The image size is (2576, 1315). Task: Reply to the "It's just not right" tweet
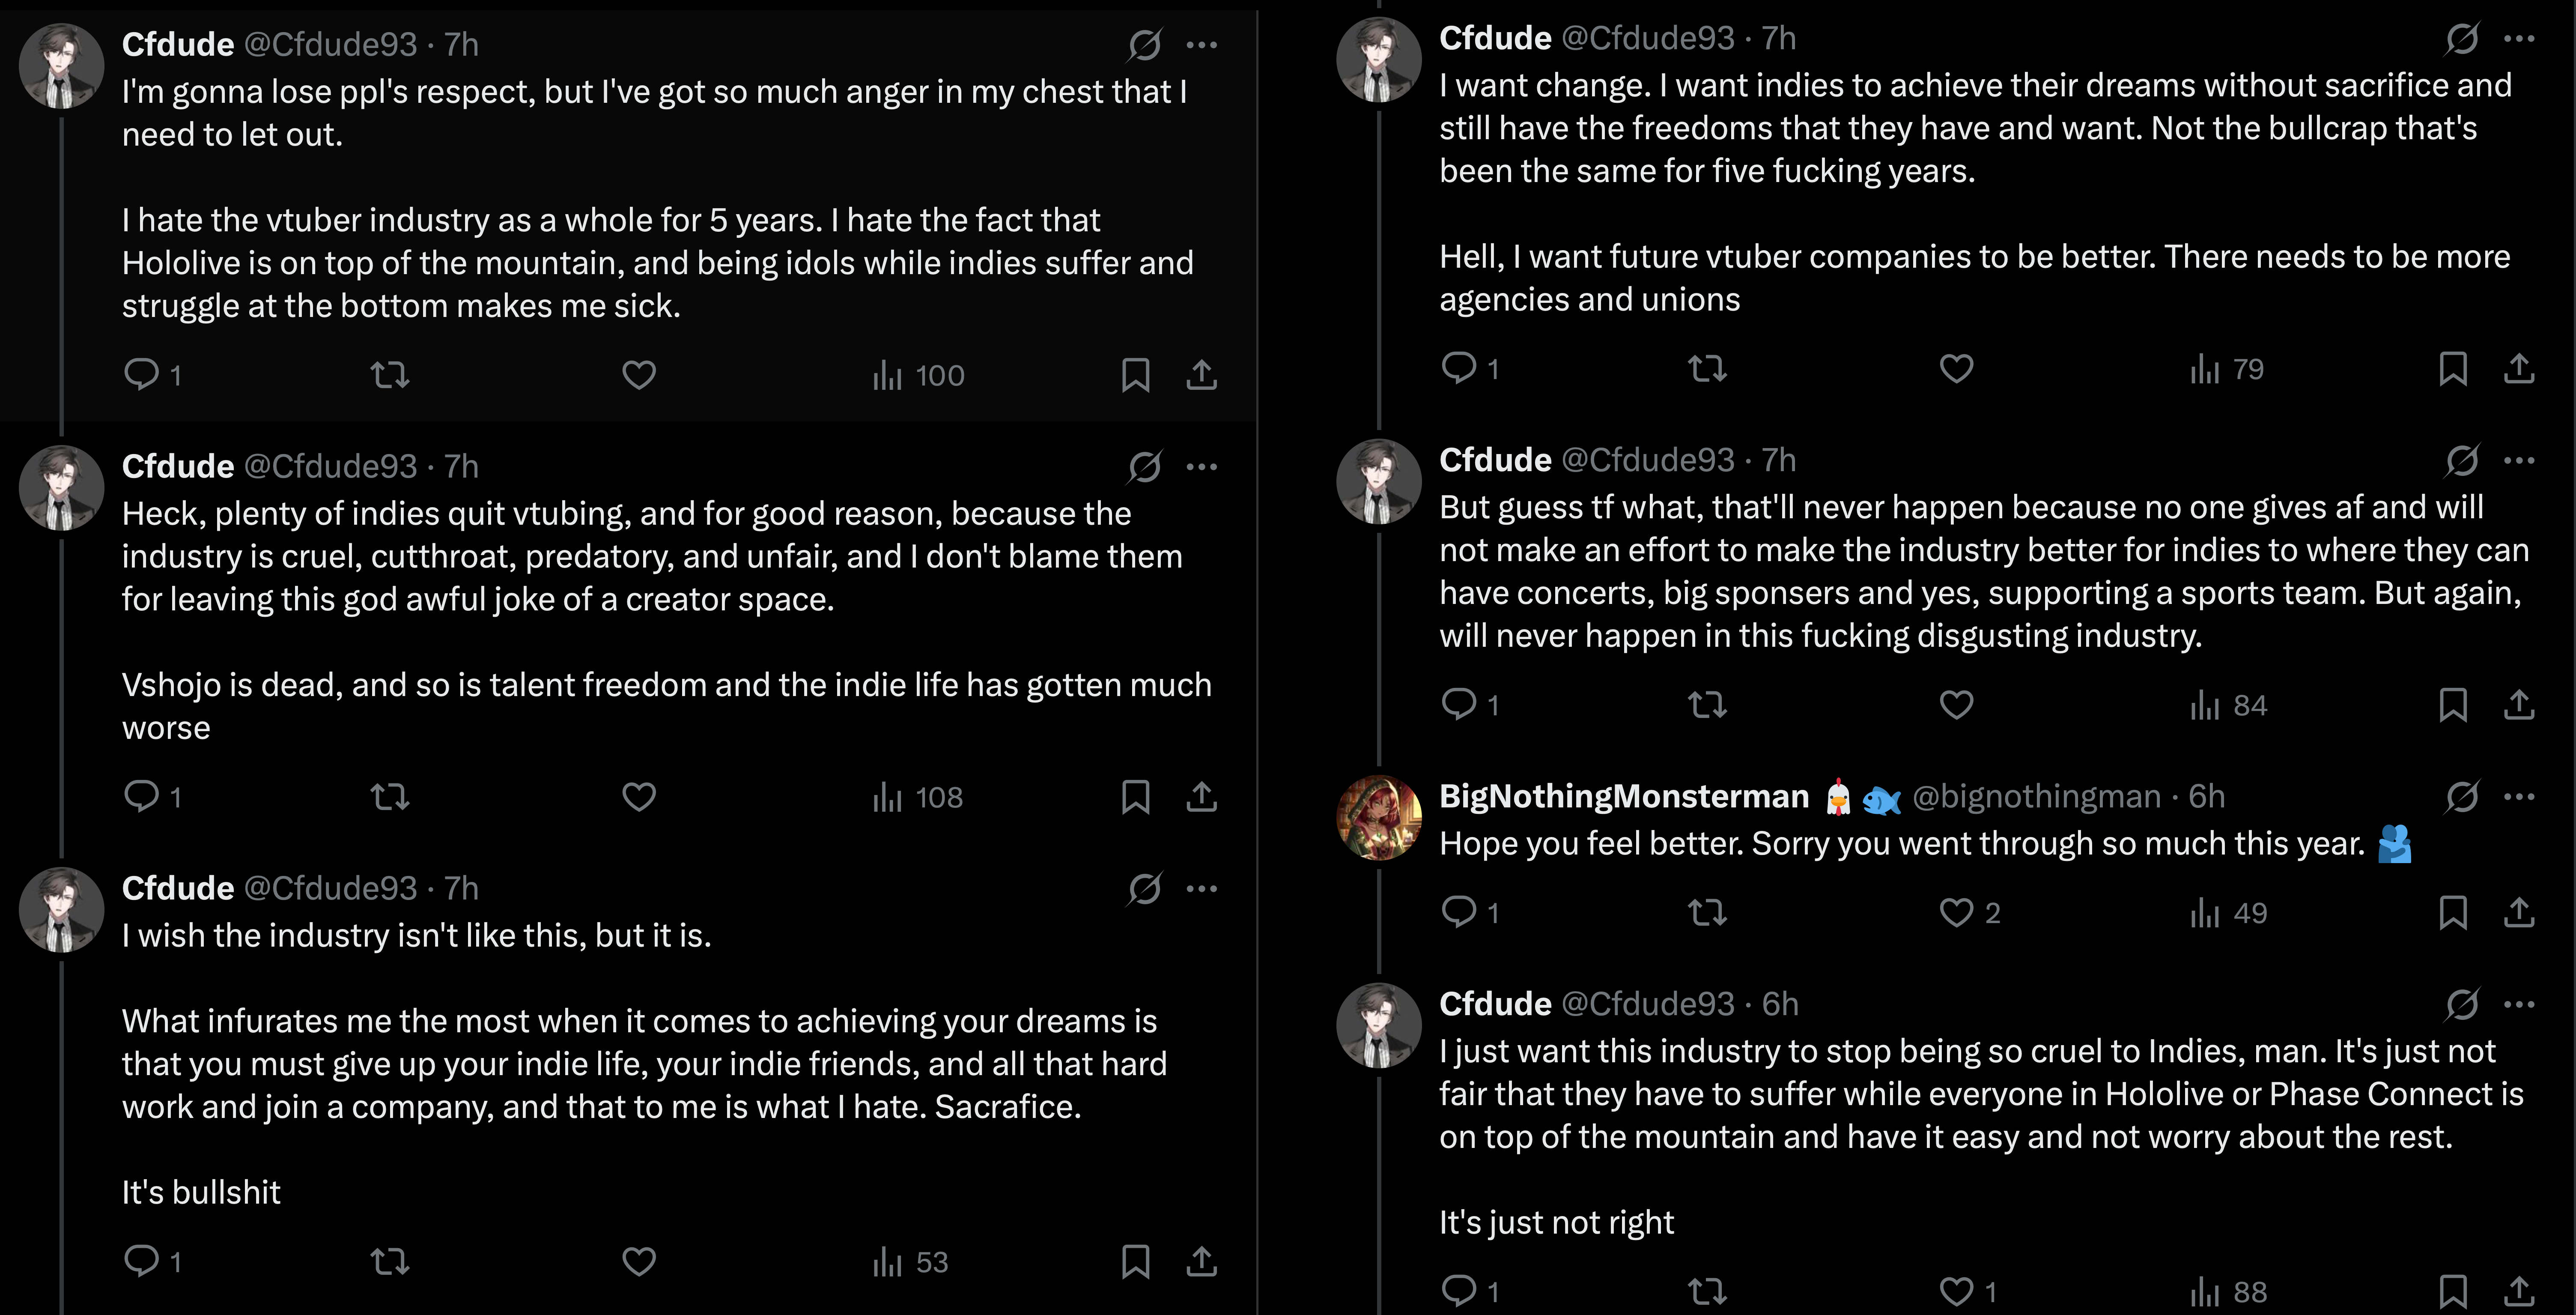pos(1459,1291)
